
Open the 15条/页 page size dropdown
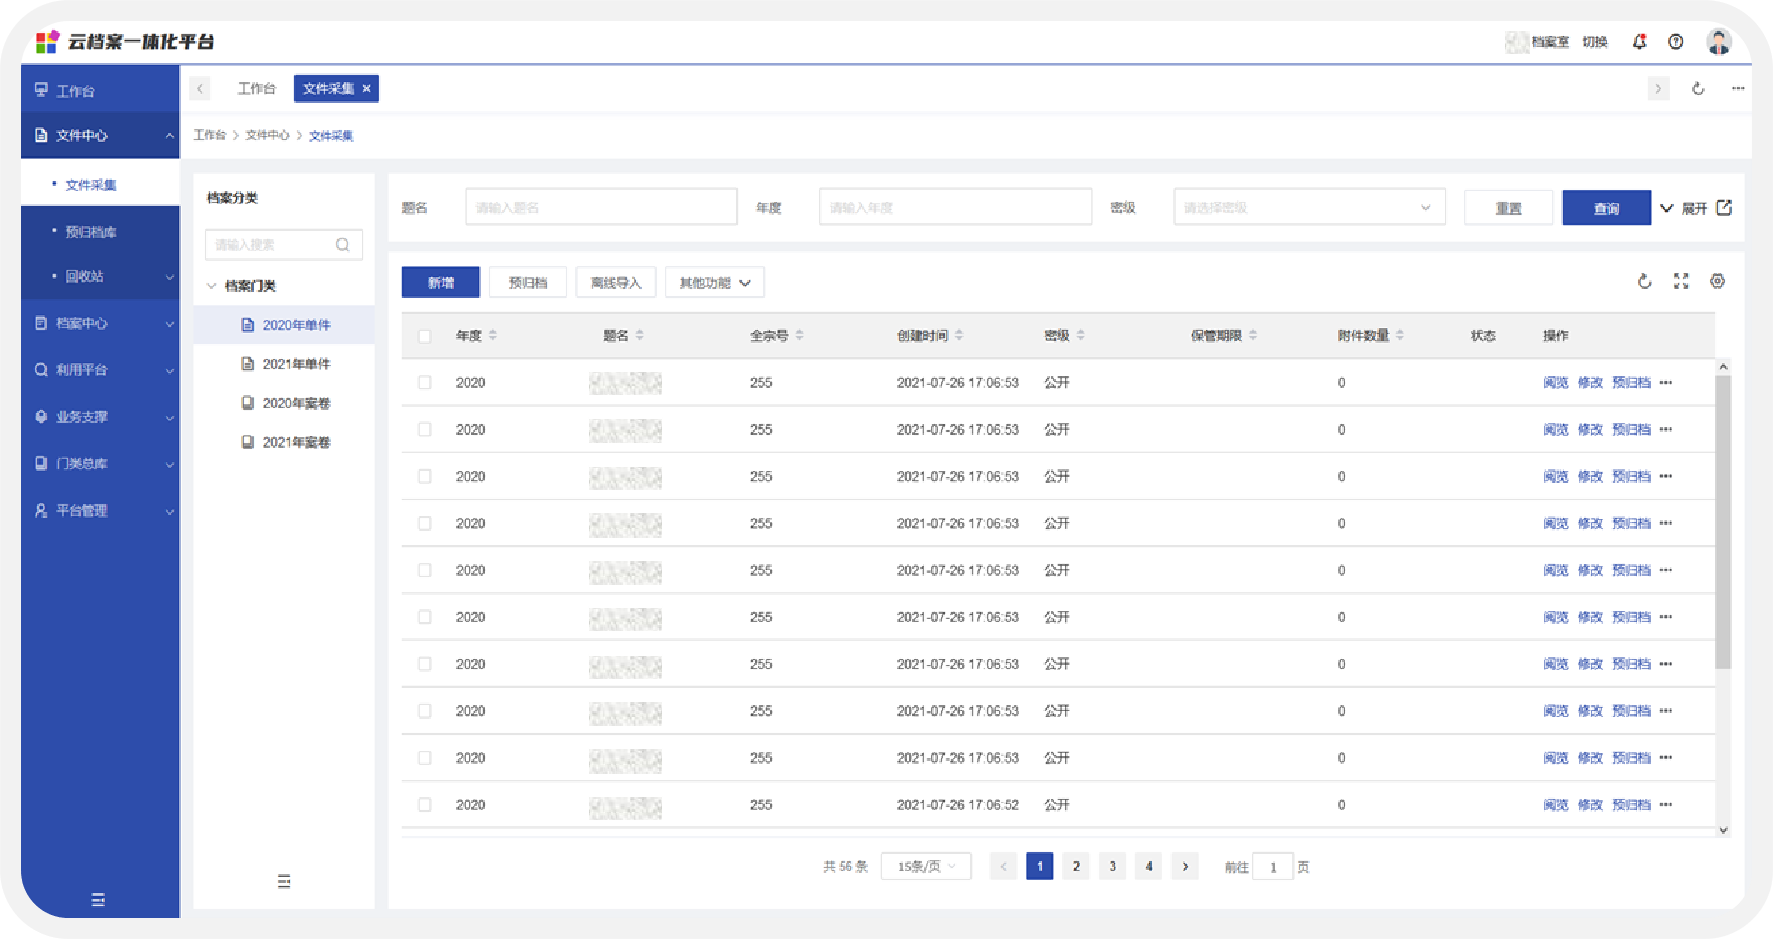pos(926,867)
